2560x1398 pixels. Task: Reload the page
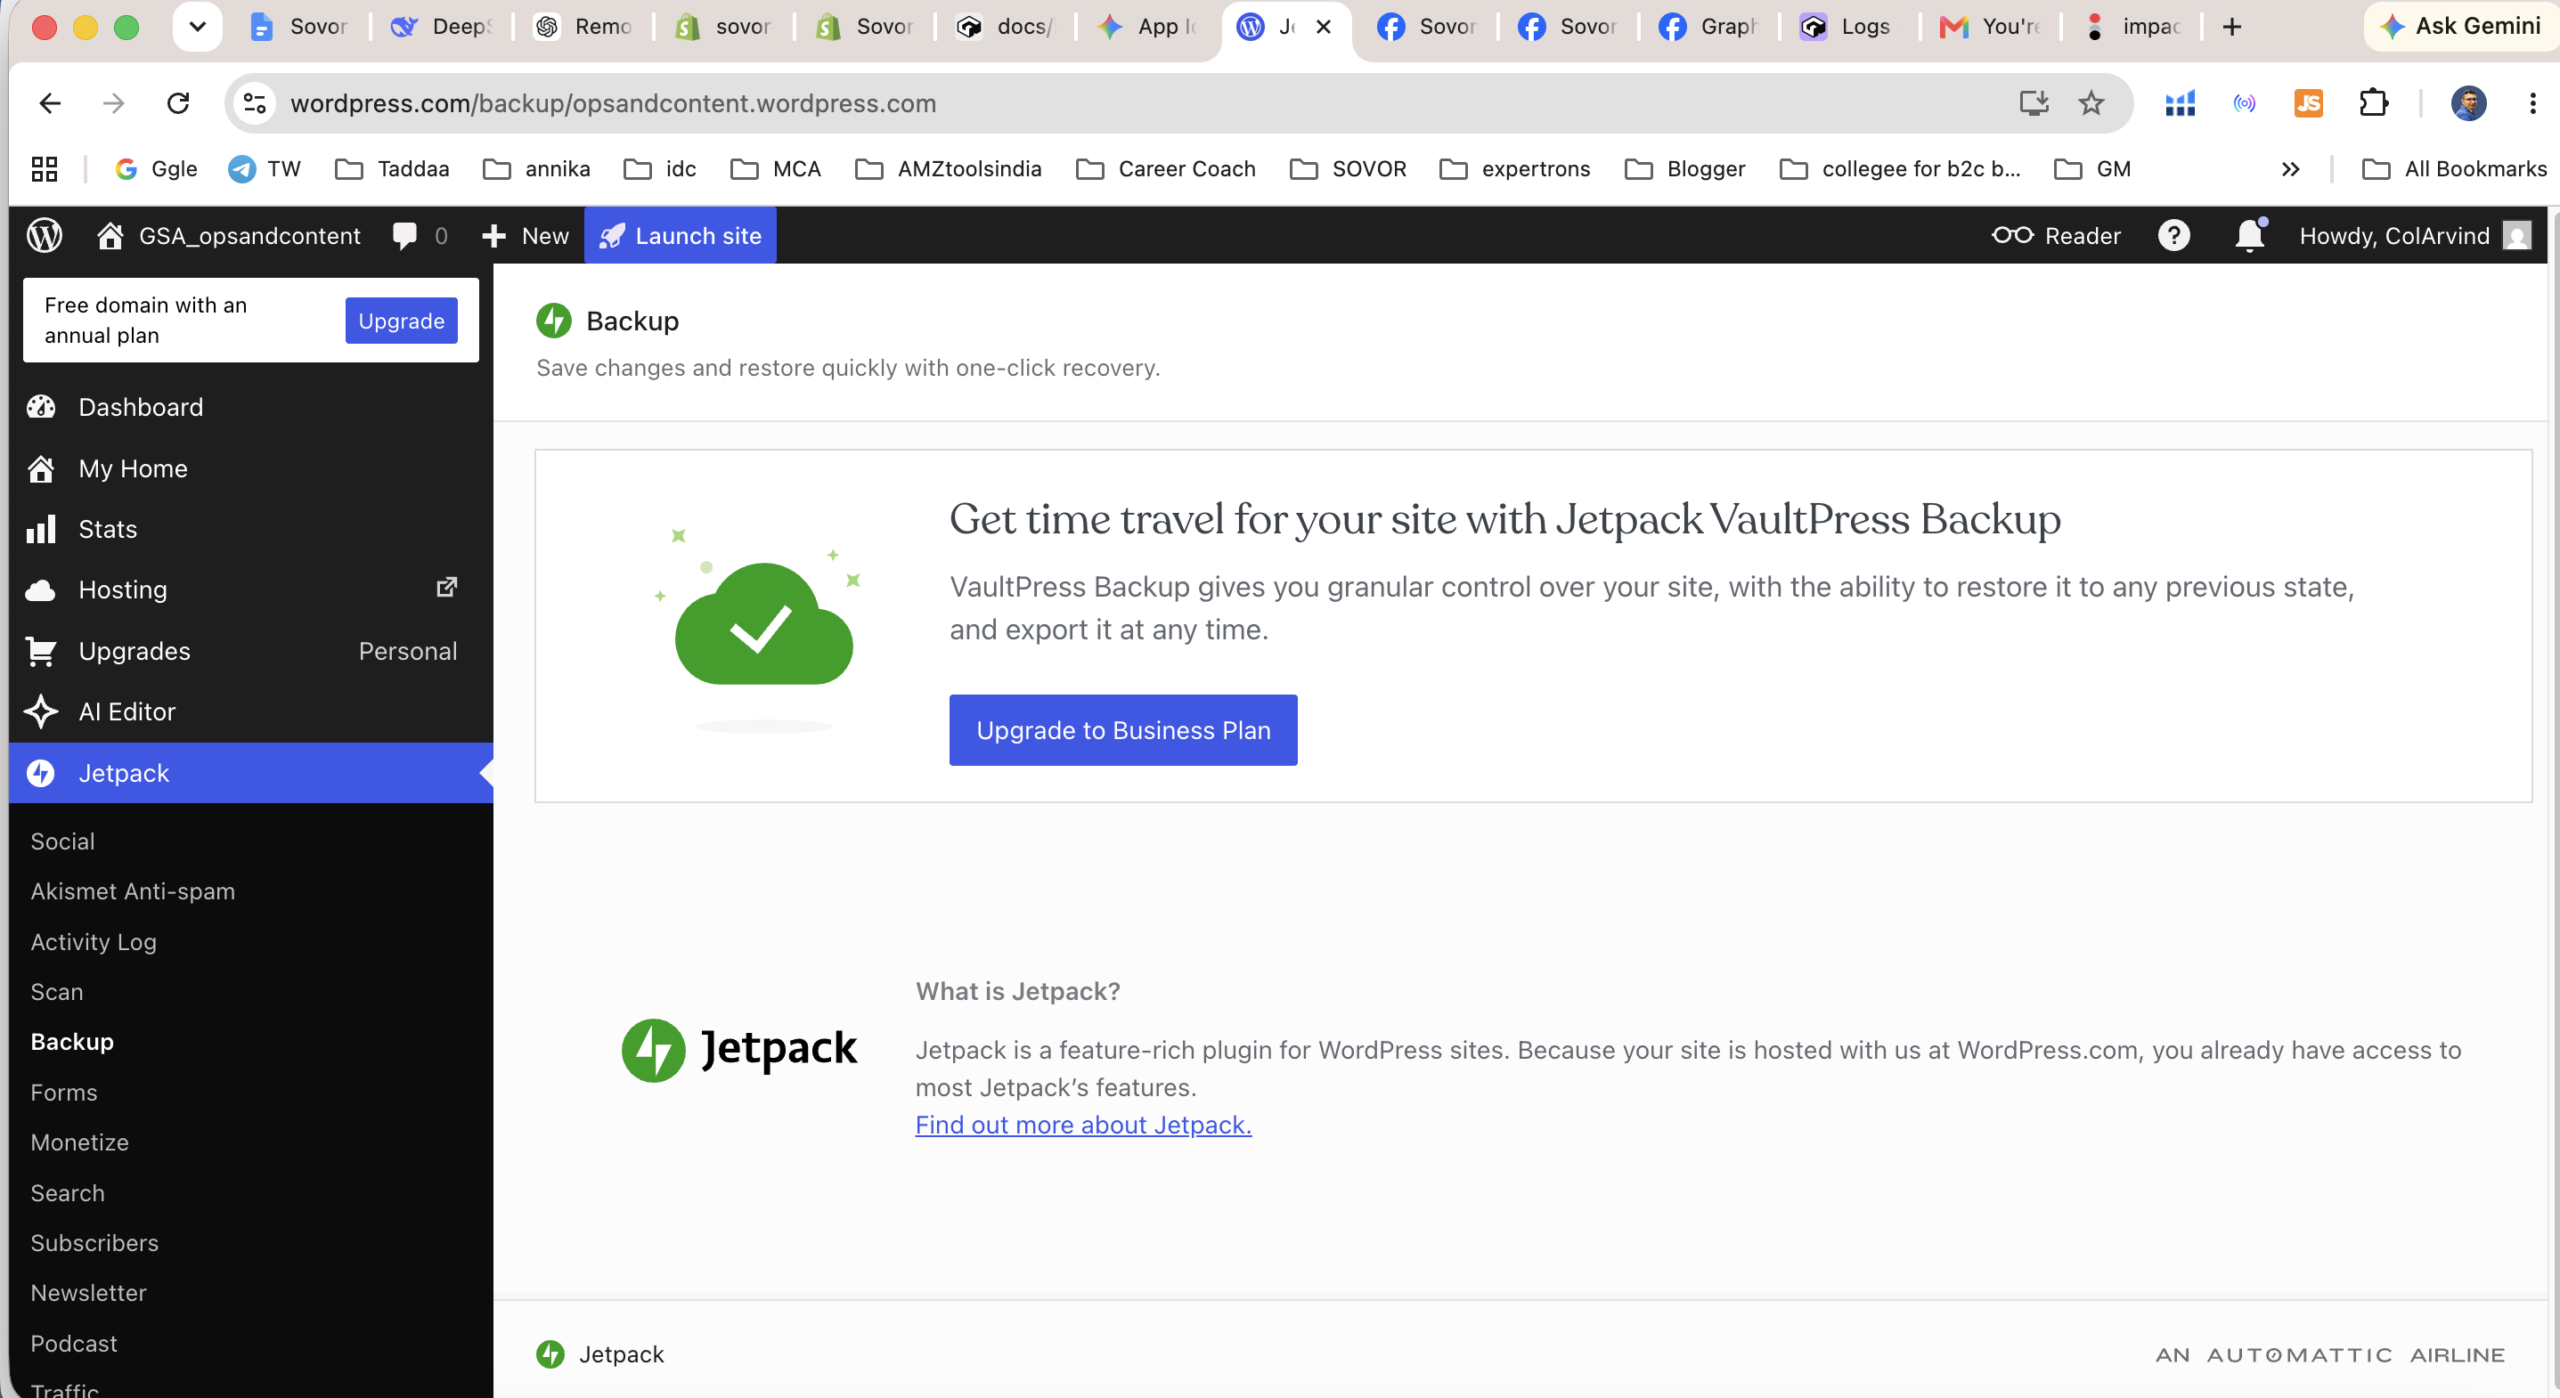[x=178, y=103]
